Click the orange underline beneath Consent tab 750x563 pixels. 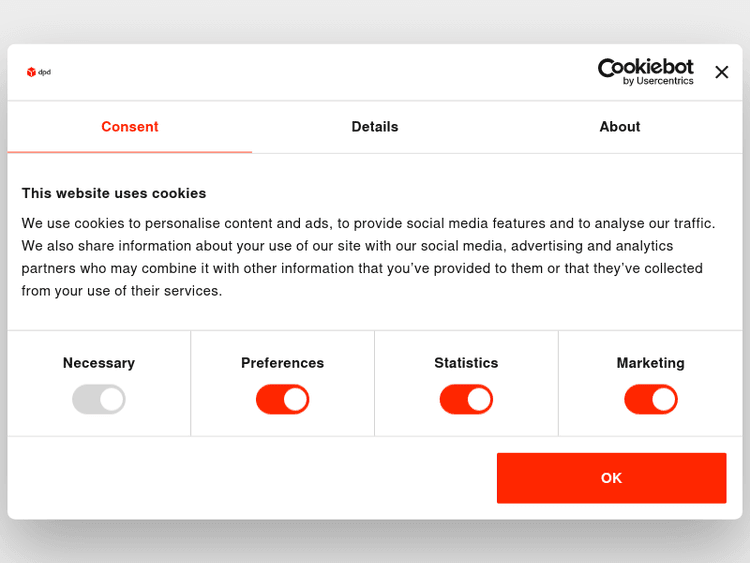point(130,152)
